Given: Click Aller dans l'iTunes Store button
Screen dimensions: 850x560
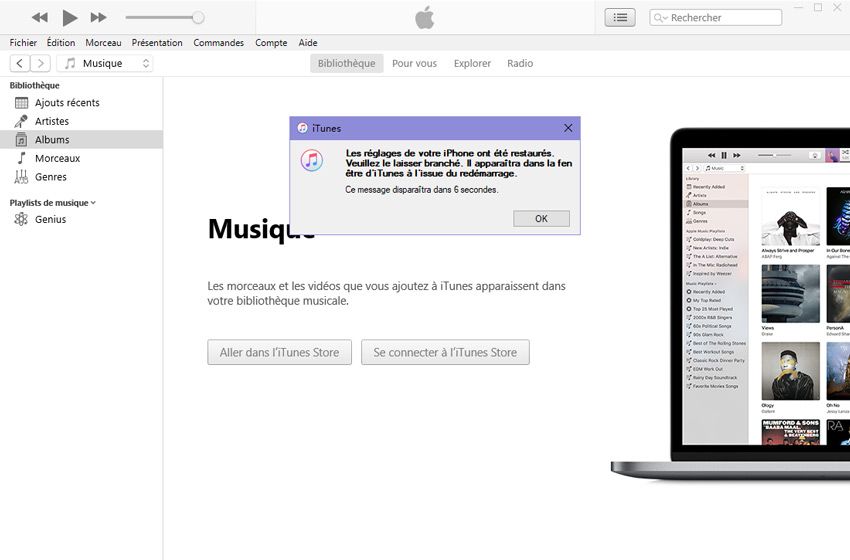Looking at the screenshot, I should click(279, 352).
